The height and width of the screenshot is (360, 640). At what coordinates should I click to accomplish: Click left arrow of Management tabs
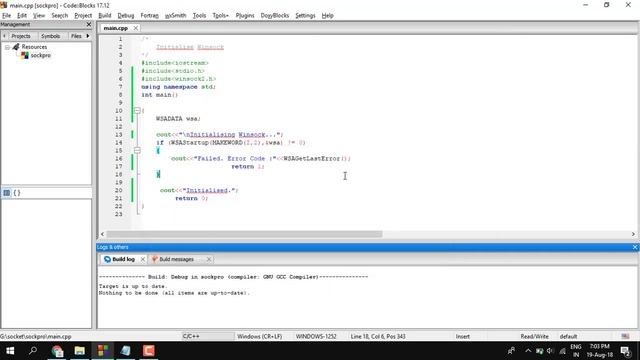[4, 36]
